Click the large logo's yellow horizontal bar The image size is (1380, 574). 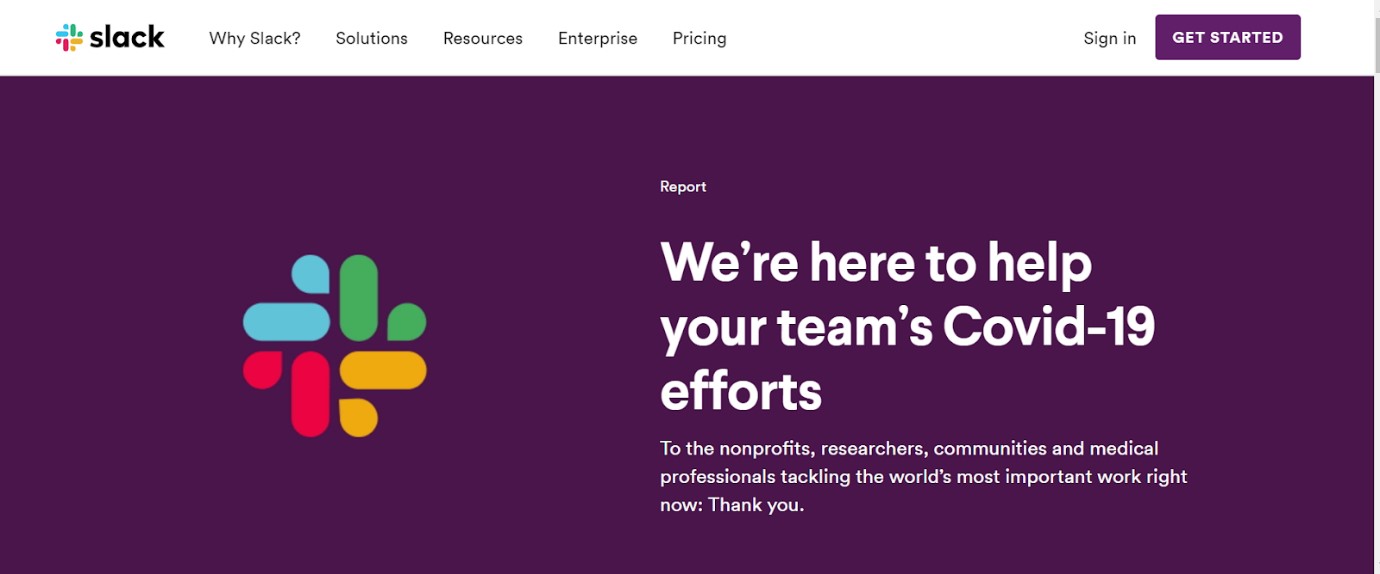coord(383,370)
